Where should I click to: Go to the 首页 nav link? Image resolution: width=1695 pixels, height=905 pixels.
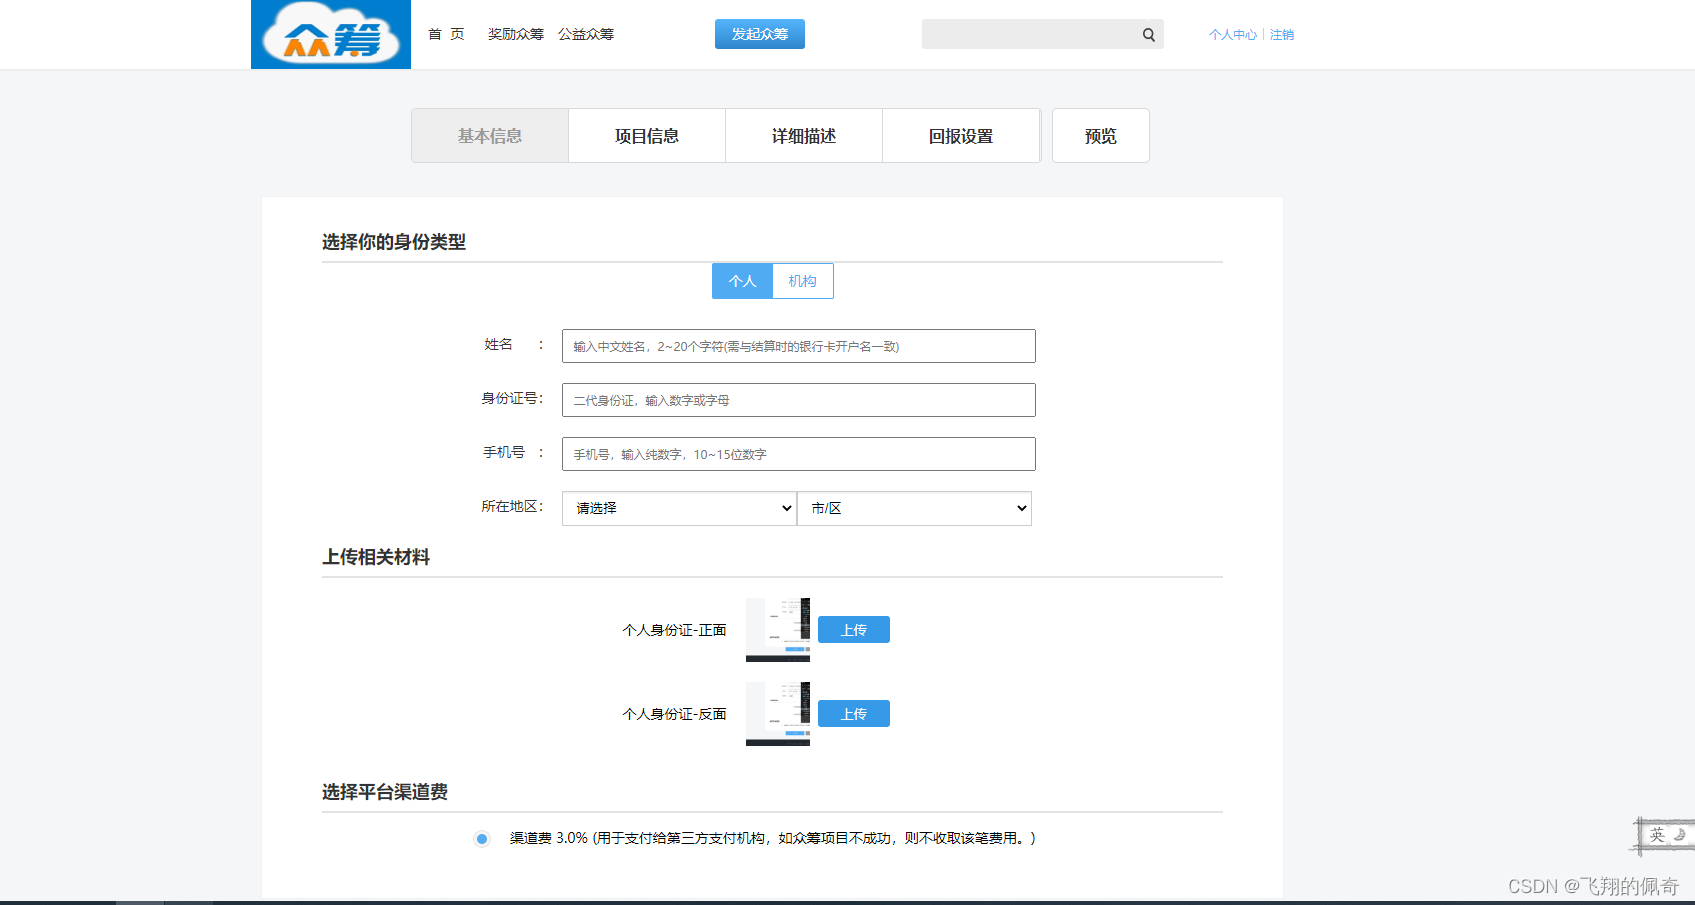click(x=446, y=34)
